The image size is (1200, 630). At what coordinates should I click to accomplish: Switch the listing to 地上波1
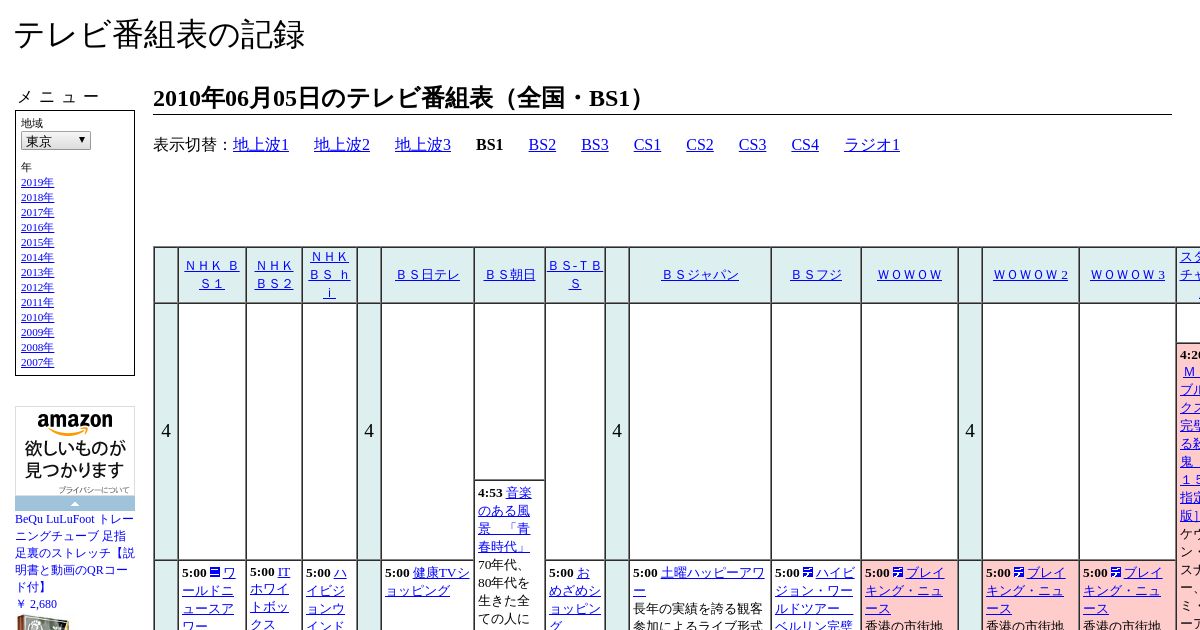point(261,145)
